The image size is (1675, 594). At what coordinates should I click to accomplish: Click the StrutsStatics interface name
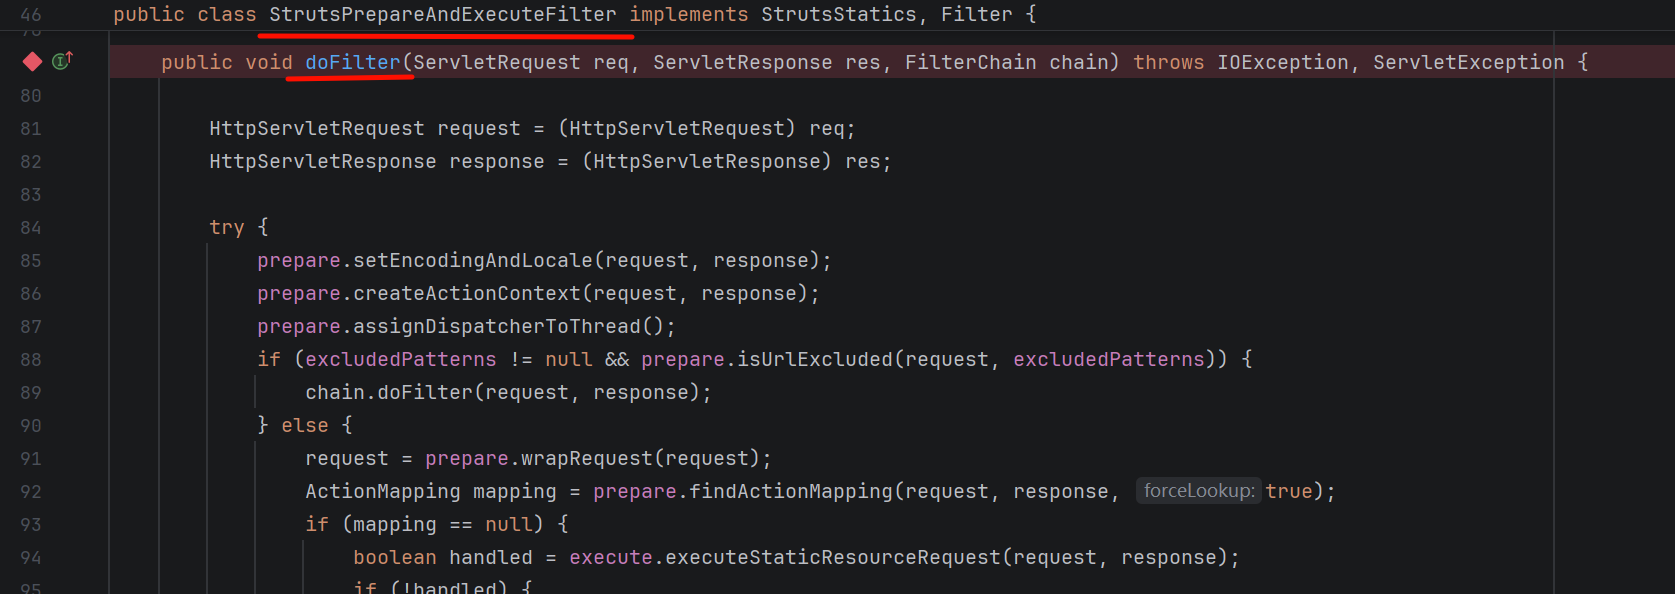(x=839, y=15)
